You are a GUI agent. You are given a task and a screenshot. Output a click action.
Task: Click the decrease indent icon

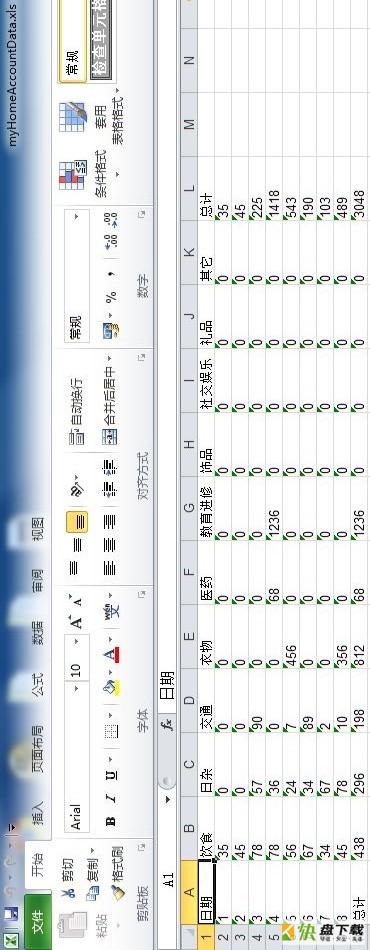click(111, 490)
